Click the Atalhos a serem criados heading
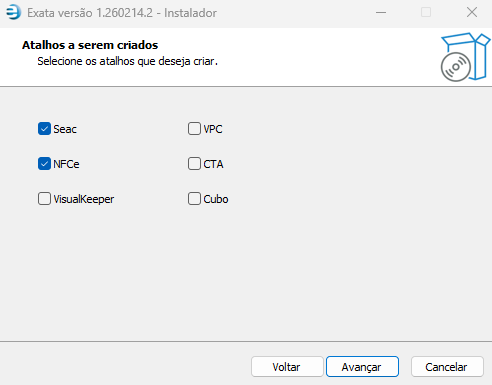 coord(90,45)
